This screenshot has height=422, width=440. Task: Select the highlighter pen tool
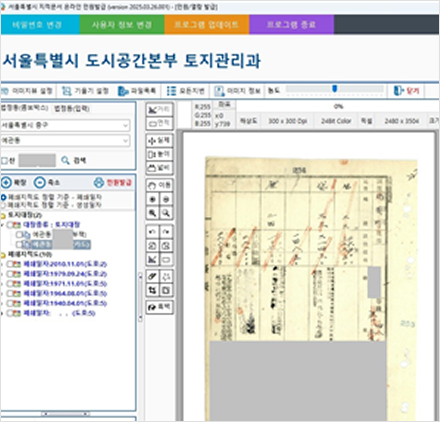coord(153,277)
